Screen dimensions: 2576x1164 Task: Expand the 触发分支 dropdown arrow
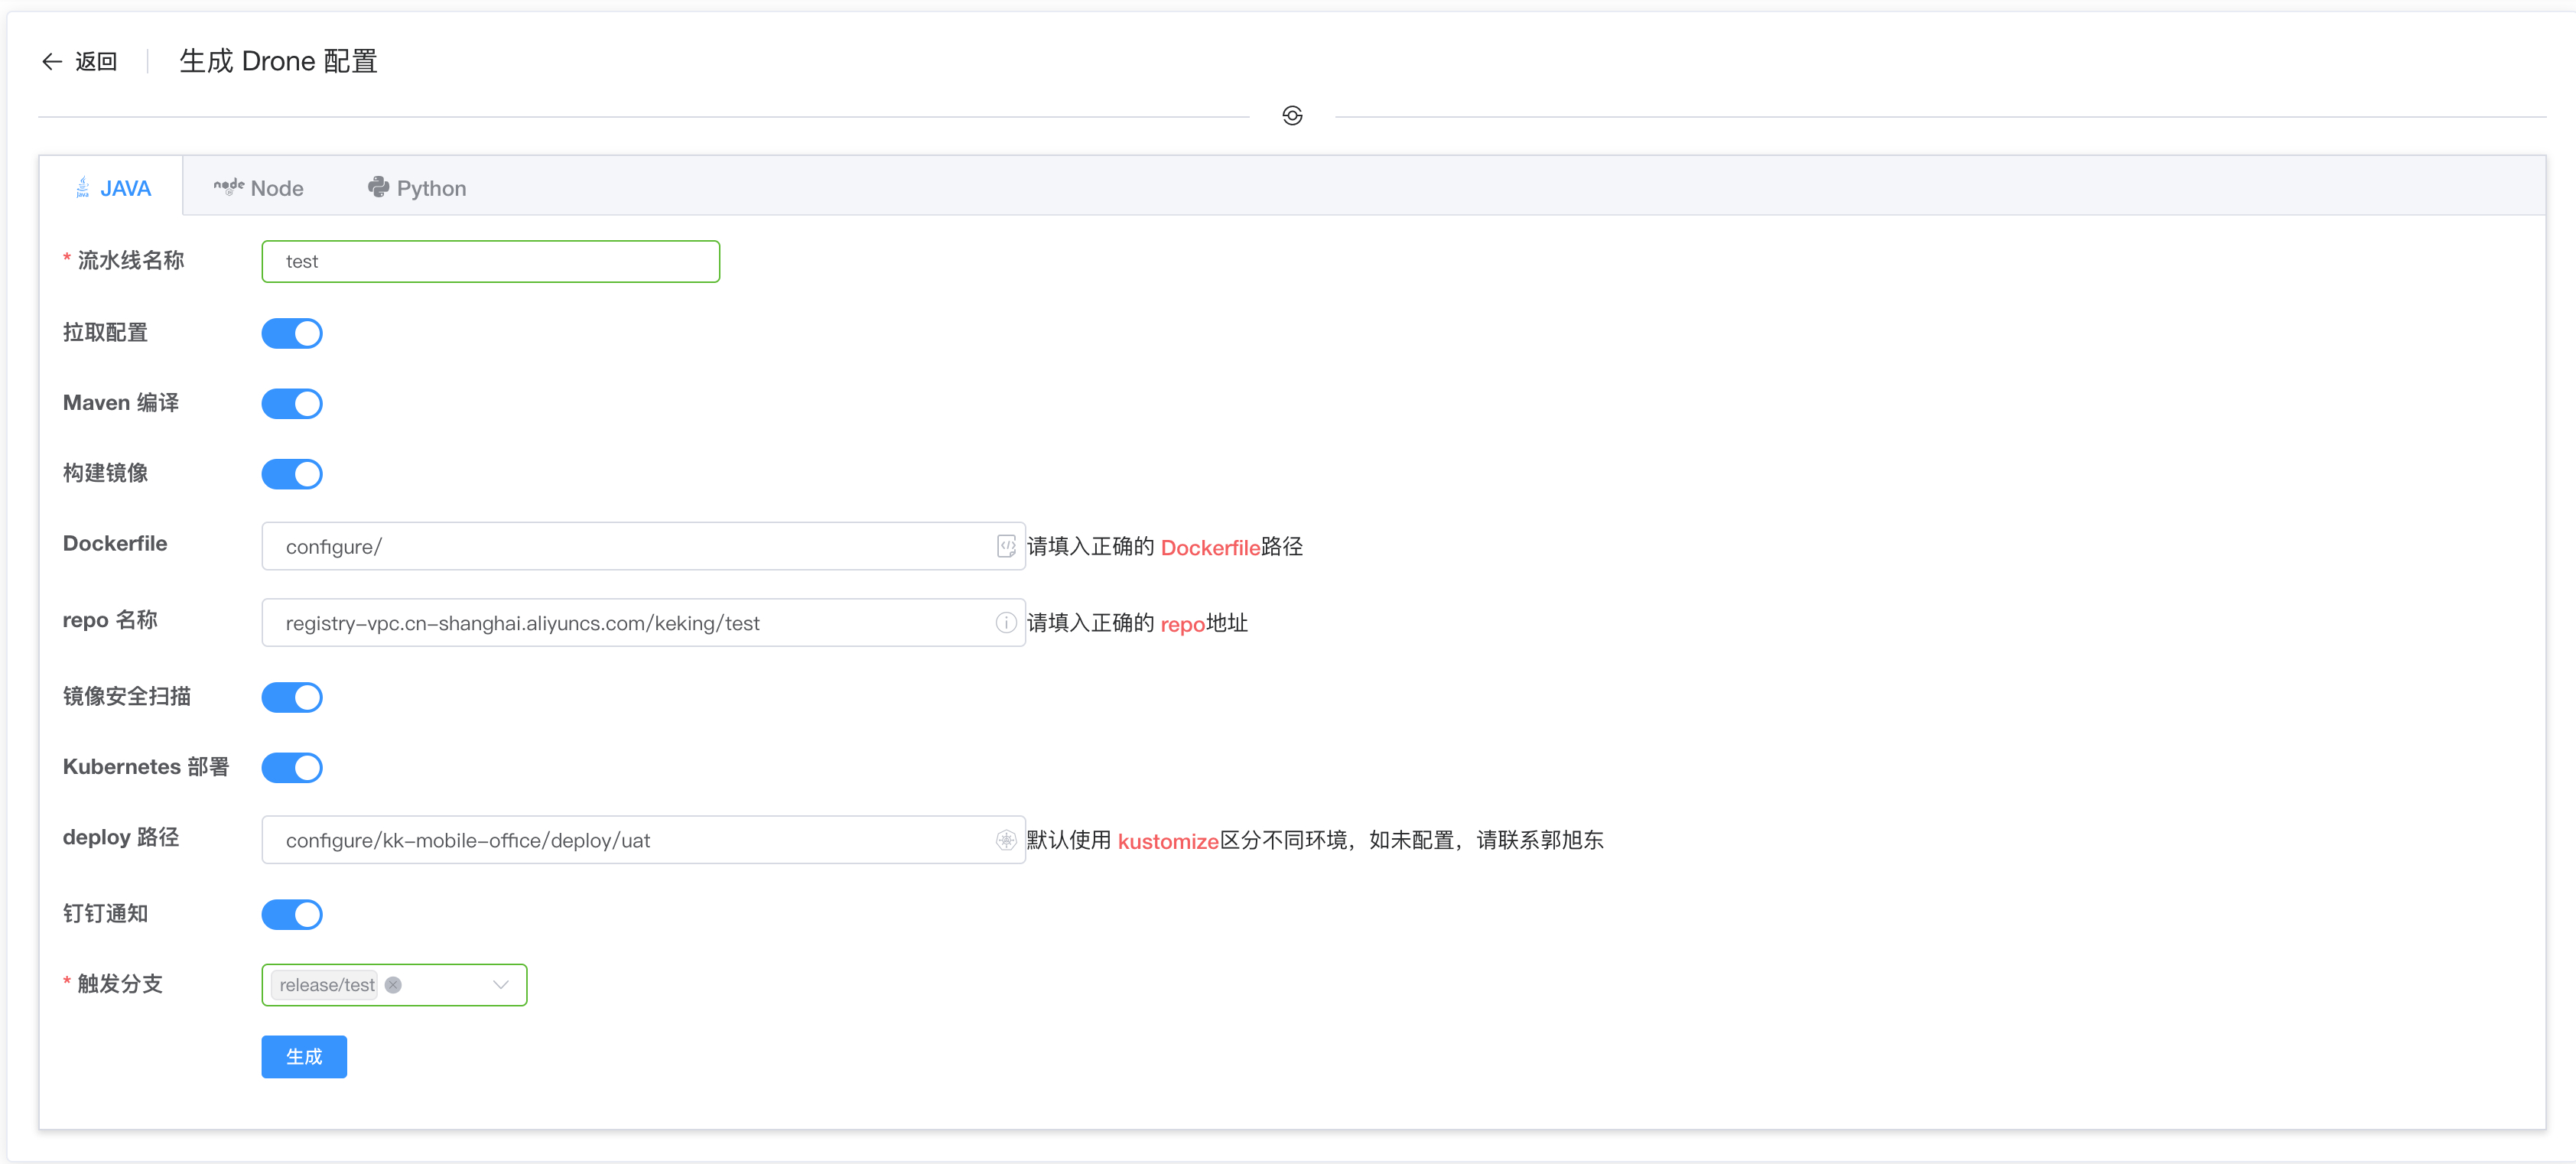tap(501, 985)
